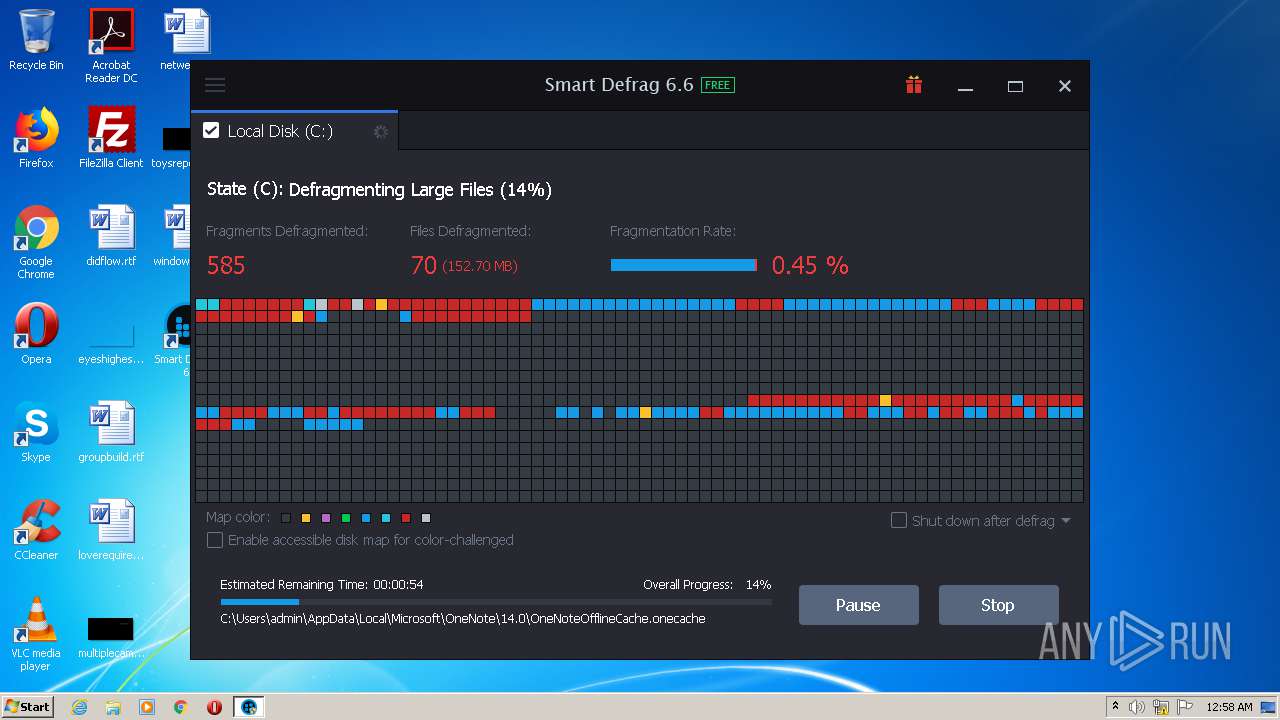Viewport: 1280px width, 720px height.
Task: Click the gift box icon
Action: [914, 85]
